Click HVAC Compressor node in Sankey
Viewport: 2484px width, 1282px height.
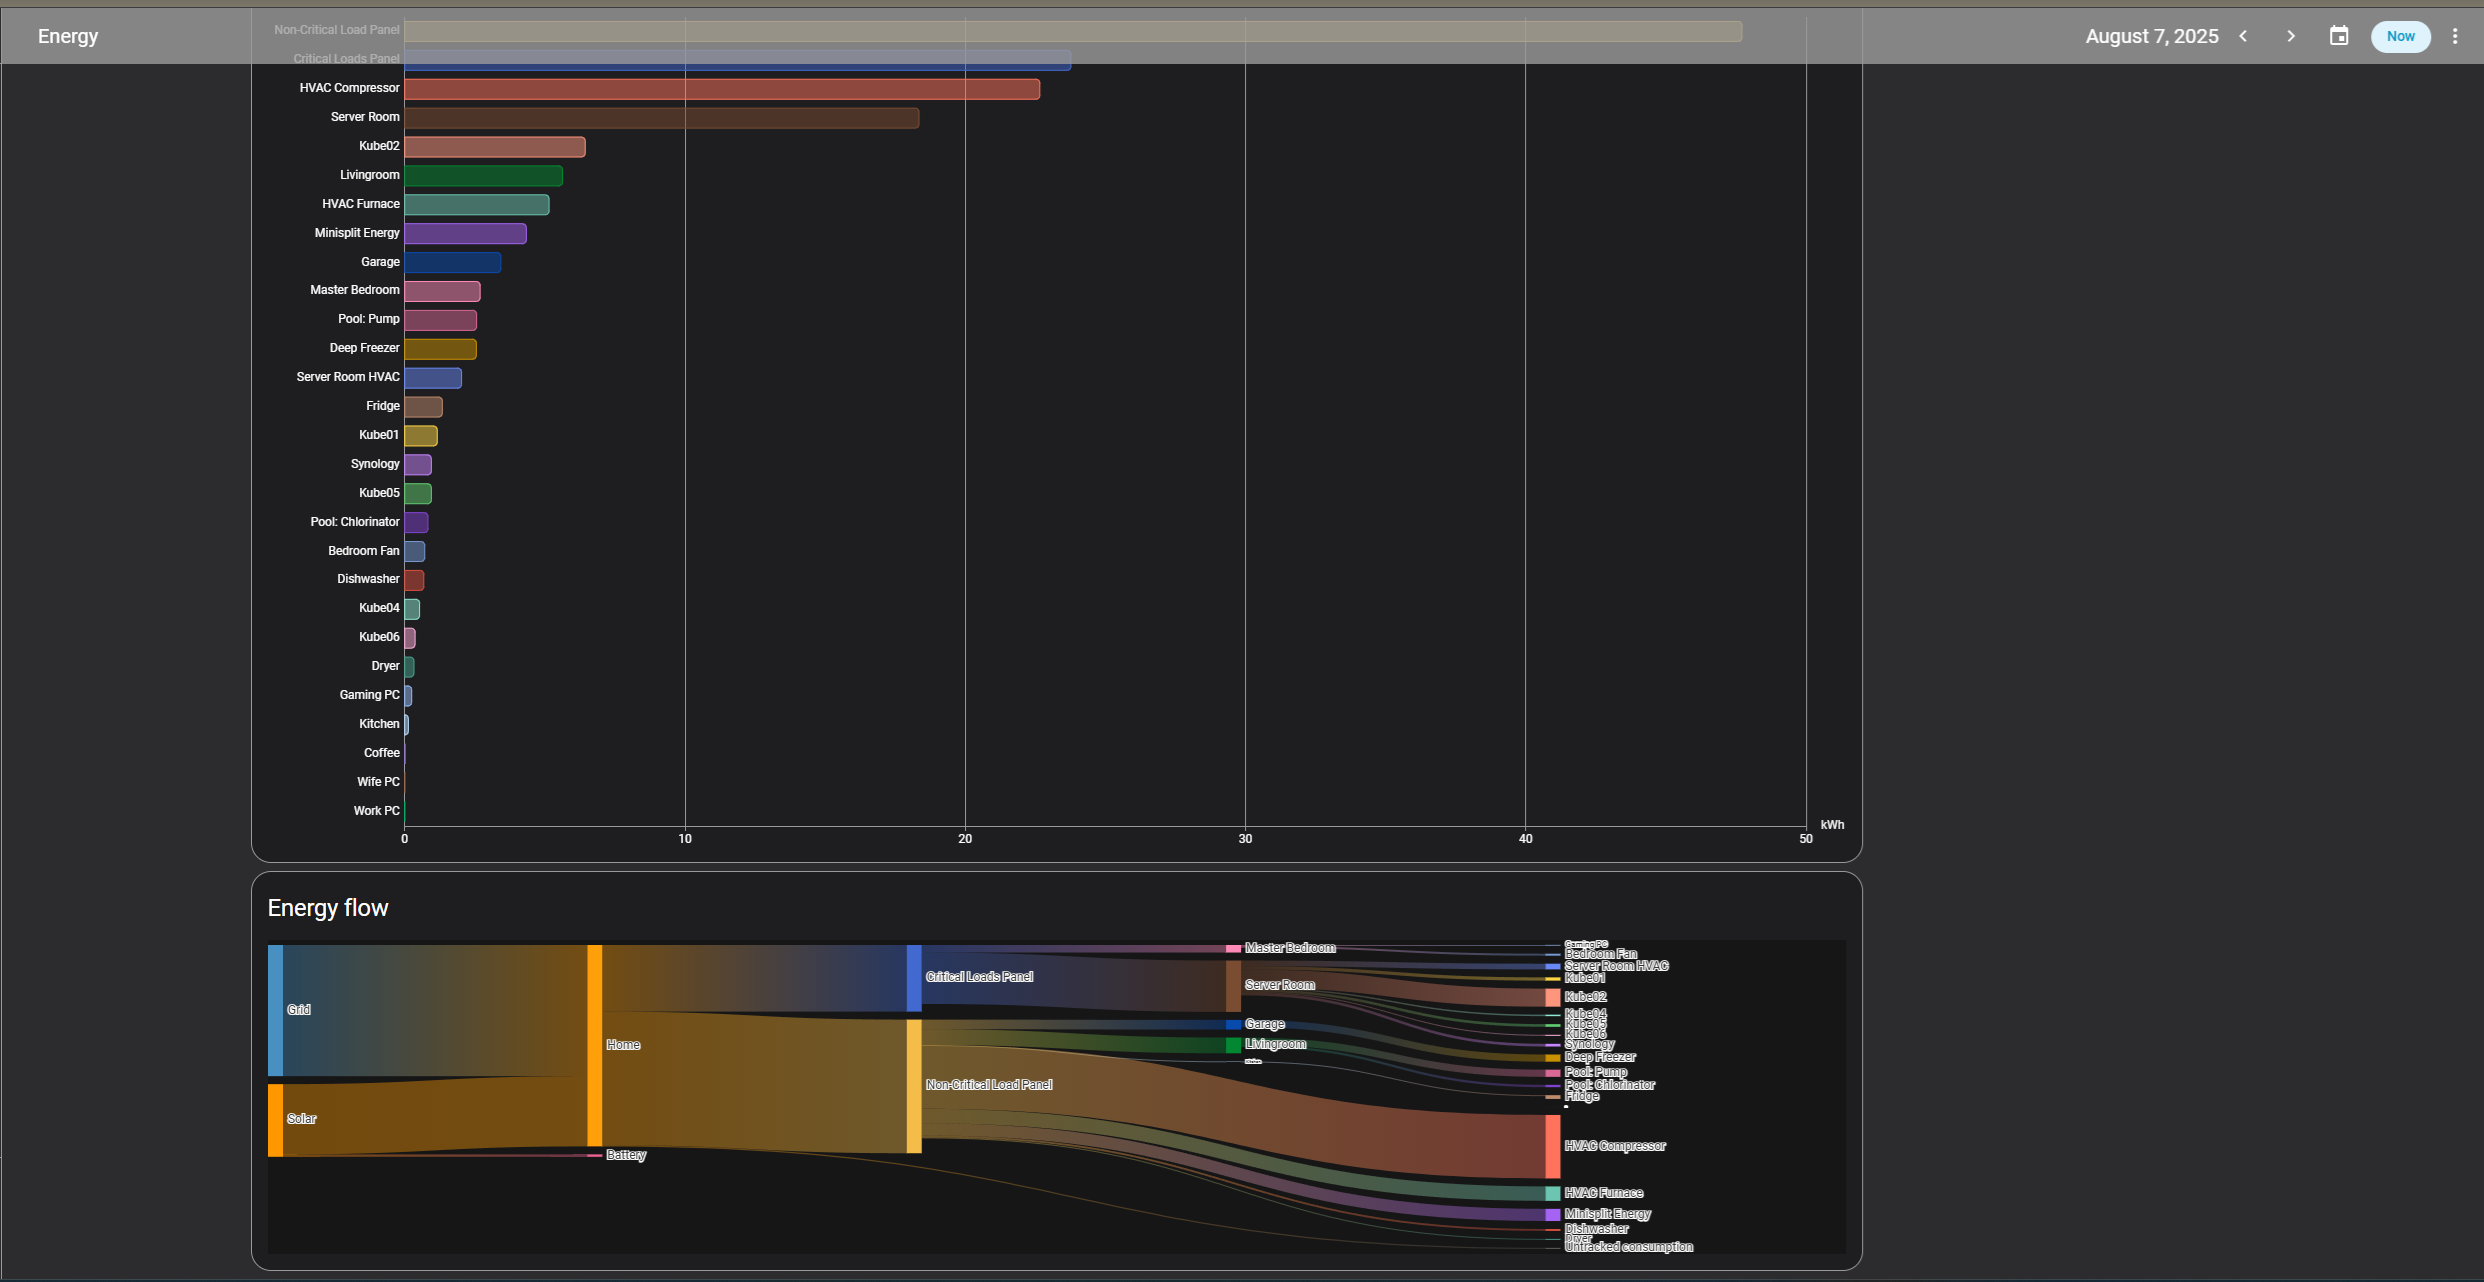(1552, 1146)
